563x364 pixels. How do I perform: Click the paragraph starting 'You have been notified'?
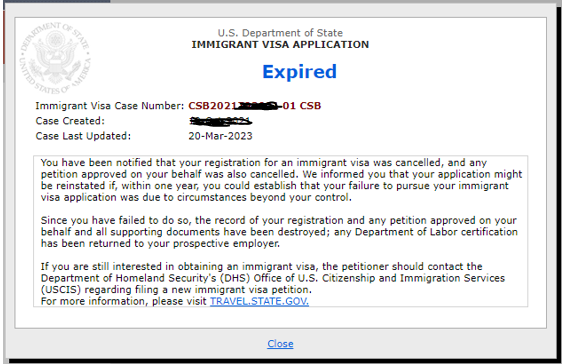coord(281,180)
